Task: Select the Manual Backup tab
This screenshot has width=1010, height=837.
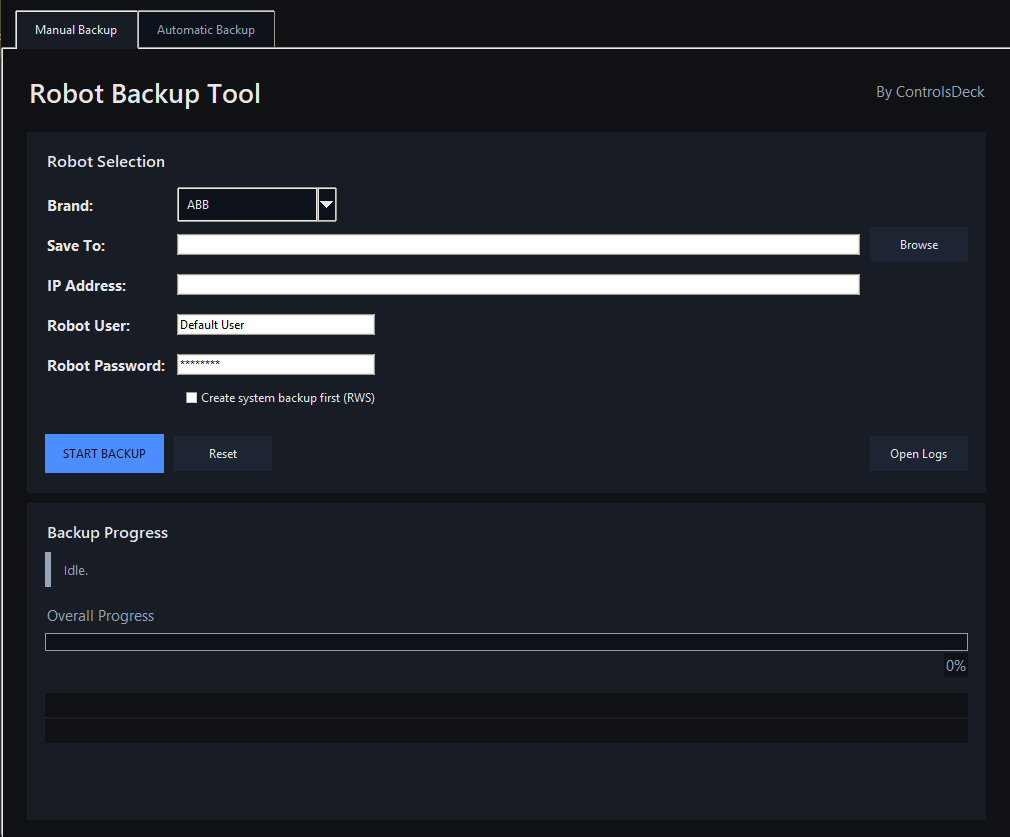Action: point(76,29)
